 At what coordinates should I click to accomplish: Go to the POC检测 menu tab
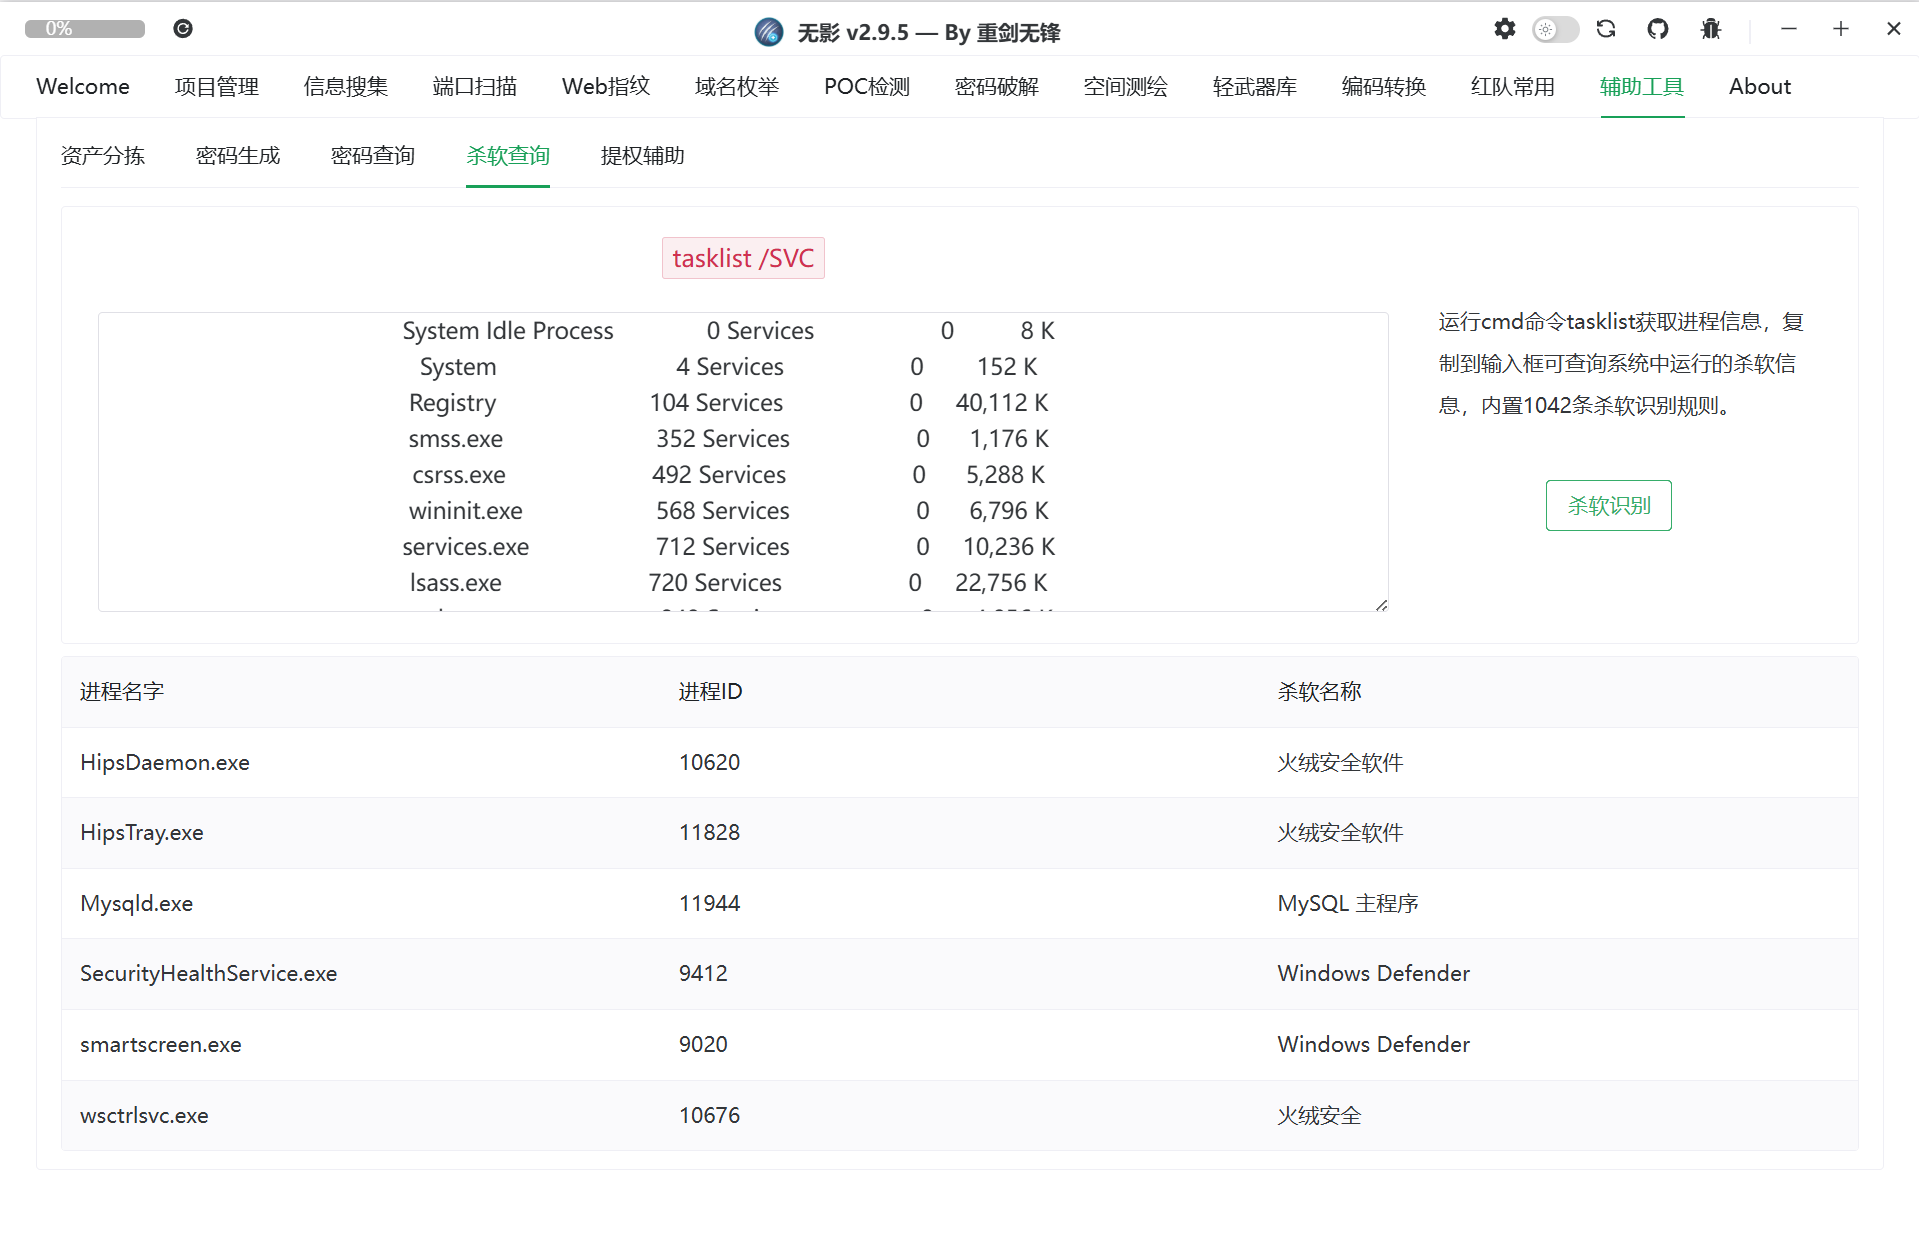866,87
